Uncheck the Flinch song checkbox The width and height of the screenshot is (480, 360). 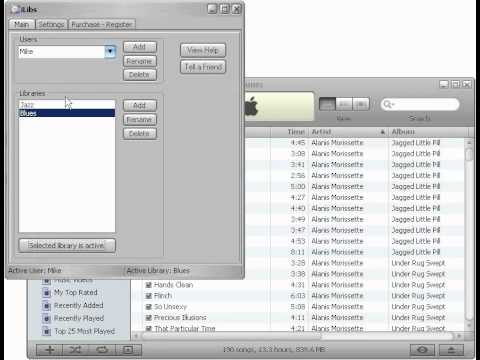click(149, 296)
